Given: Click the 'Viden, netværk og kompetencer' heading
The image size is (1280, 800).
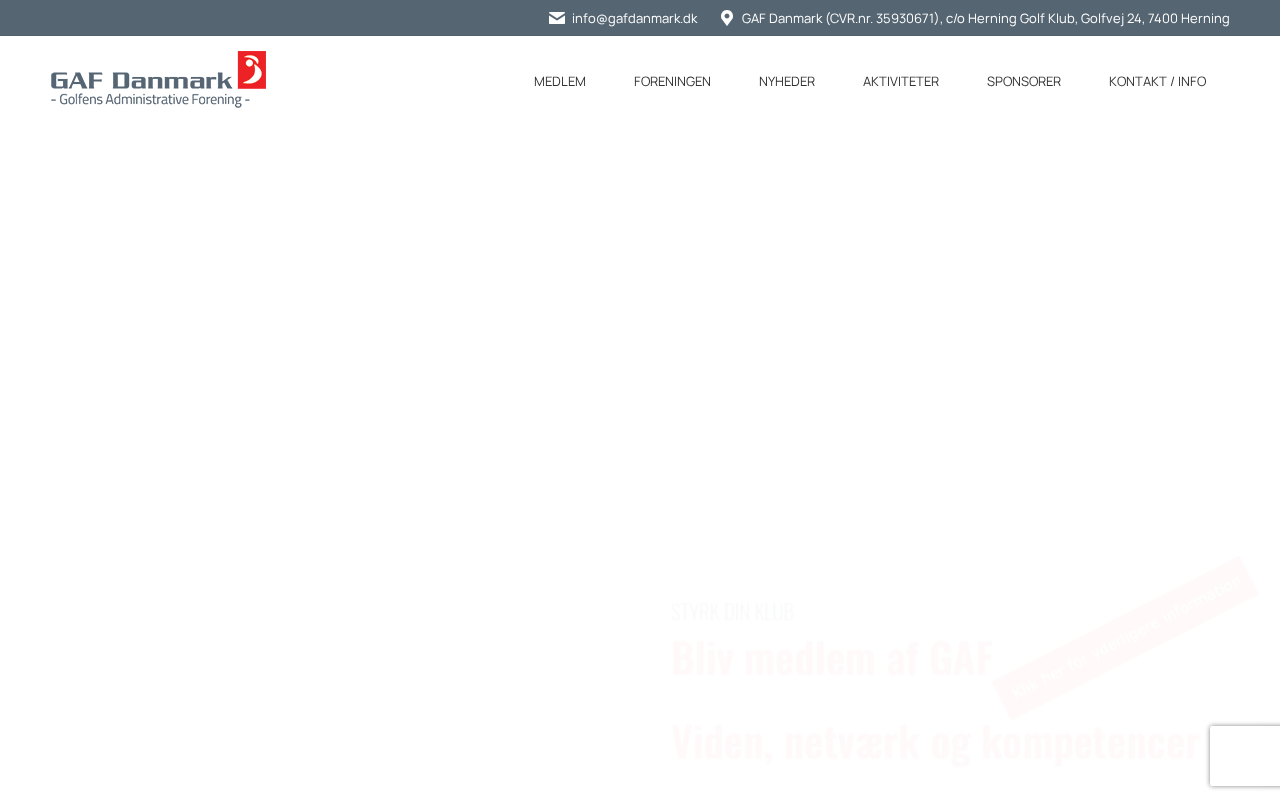Looking at the screenshot, I should coord(935,742).
